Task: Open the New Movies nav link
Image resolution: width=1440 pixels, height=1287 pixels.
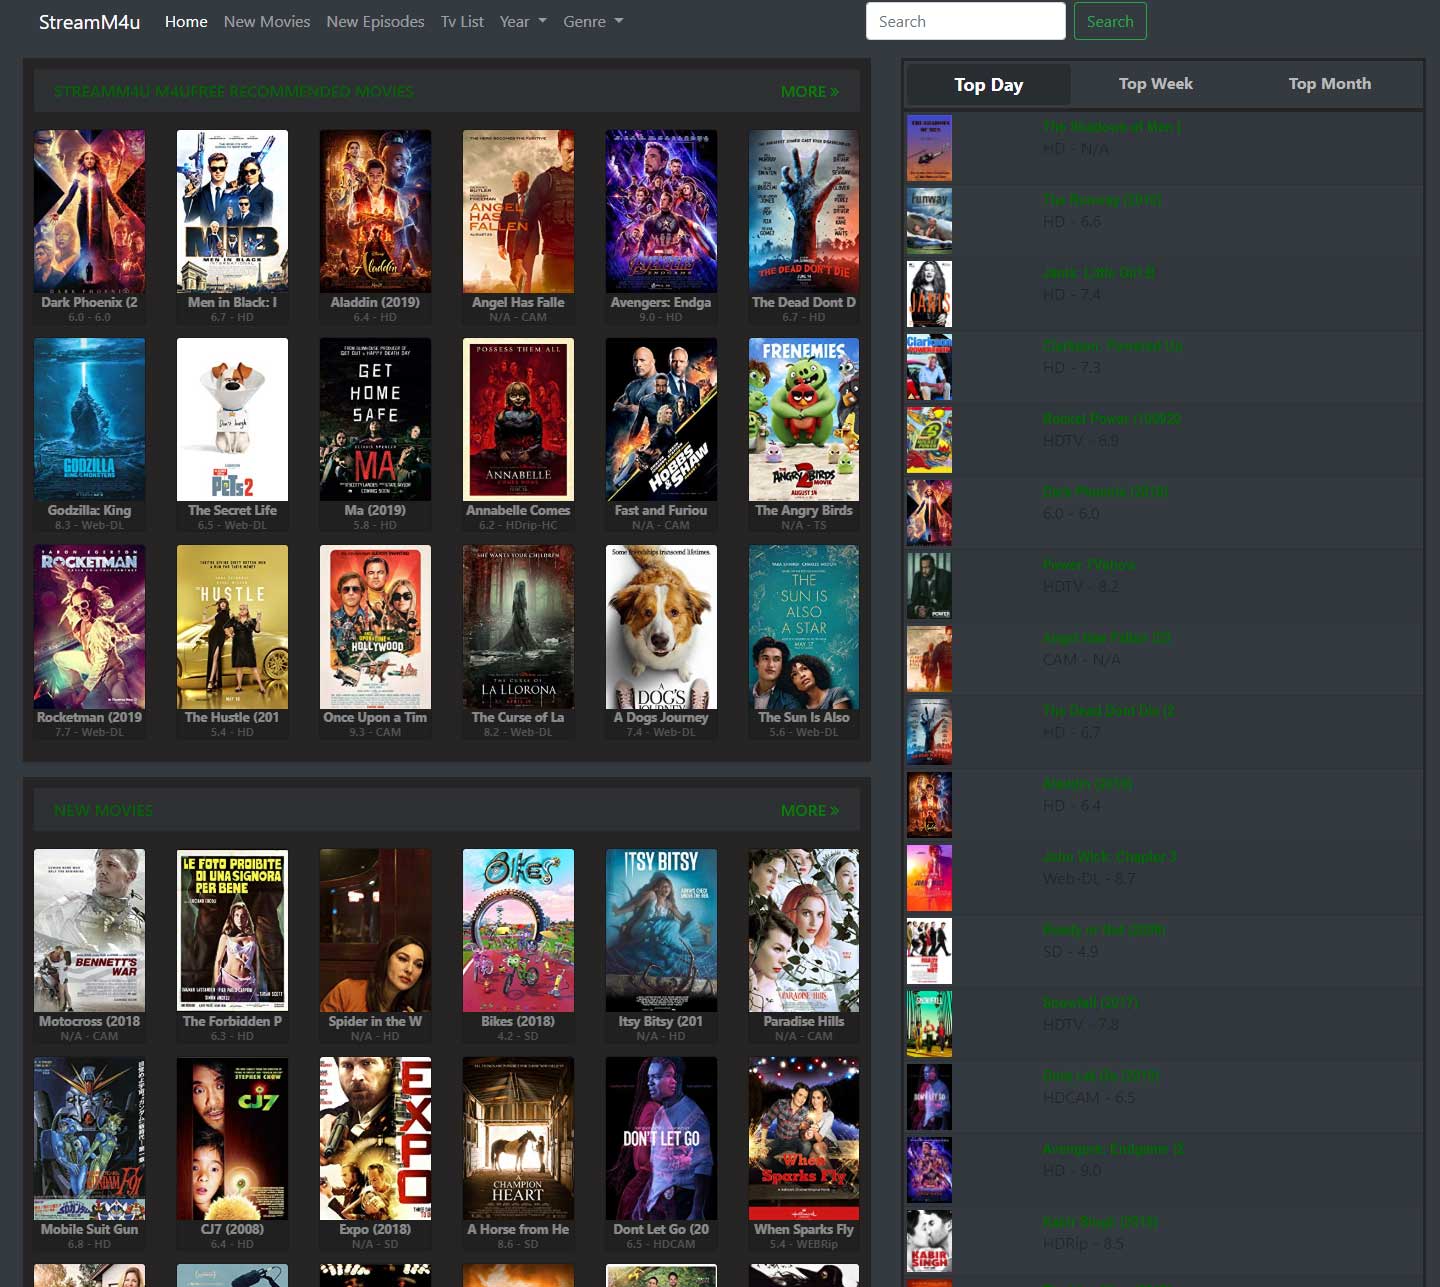Action: (x=267, y=21)
